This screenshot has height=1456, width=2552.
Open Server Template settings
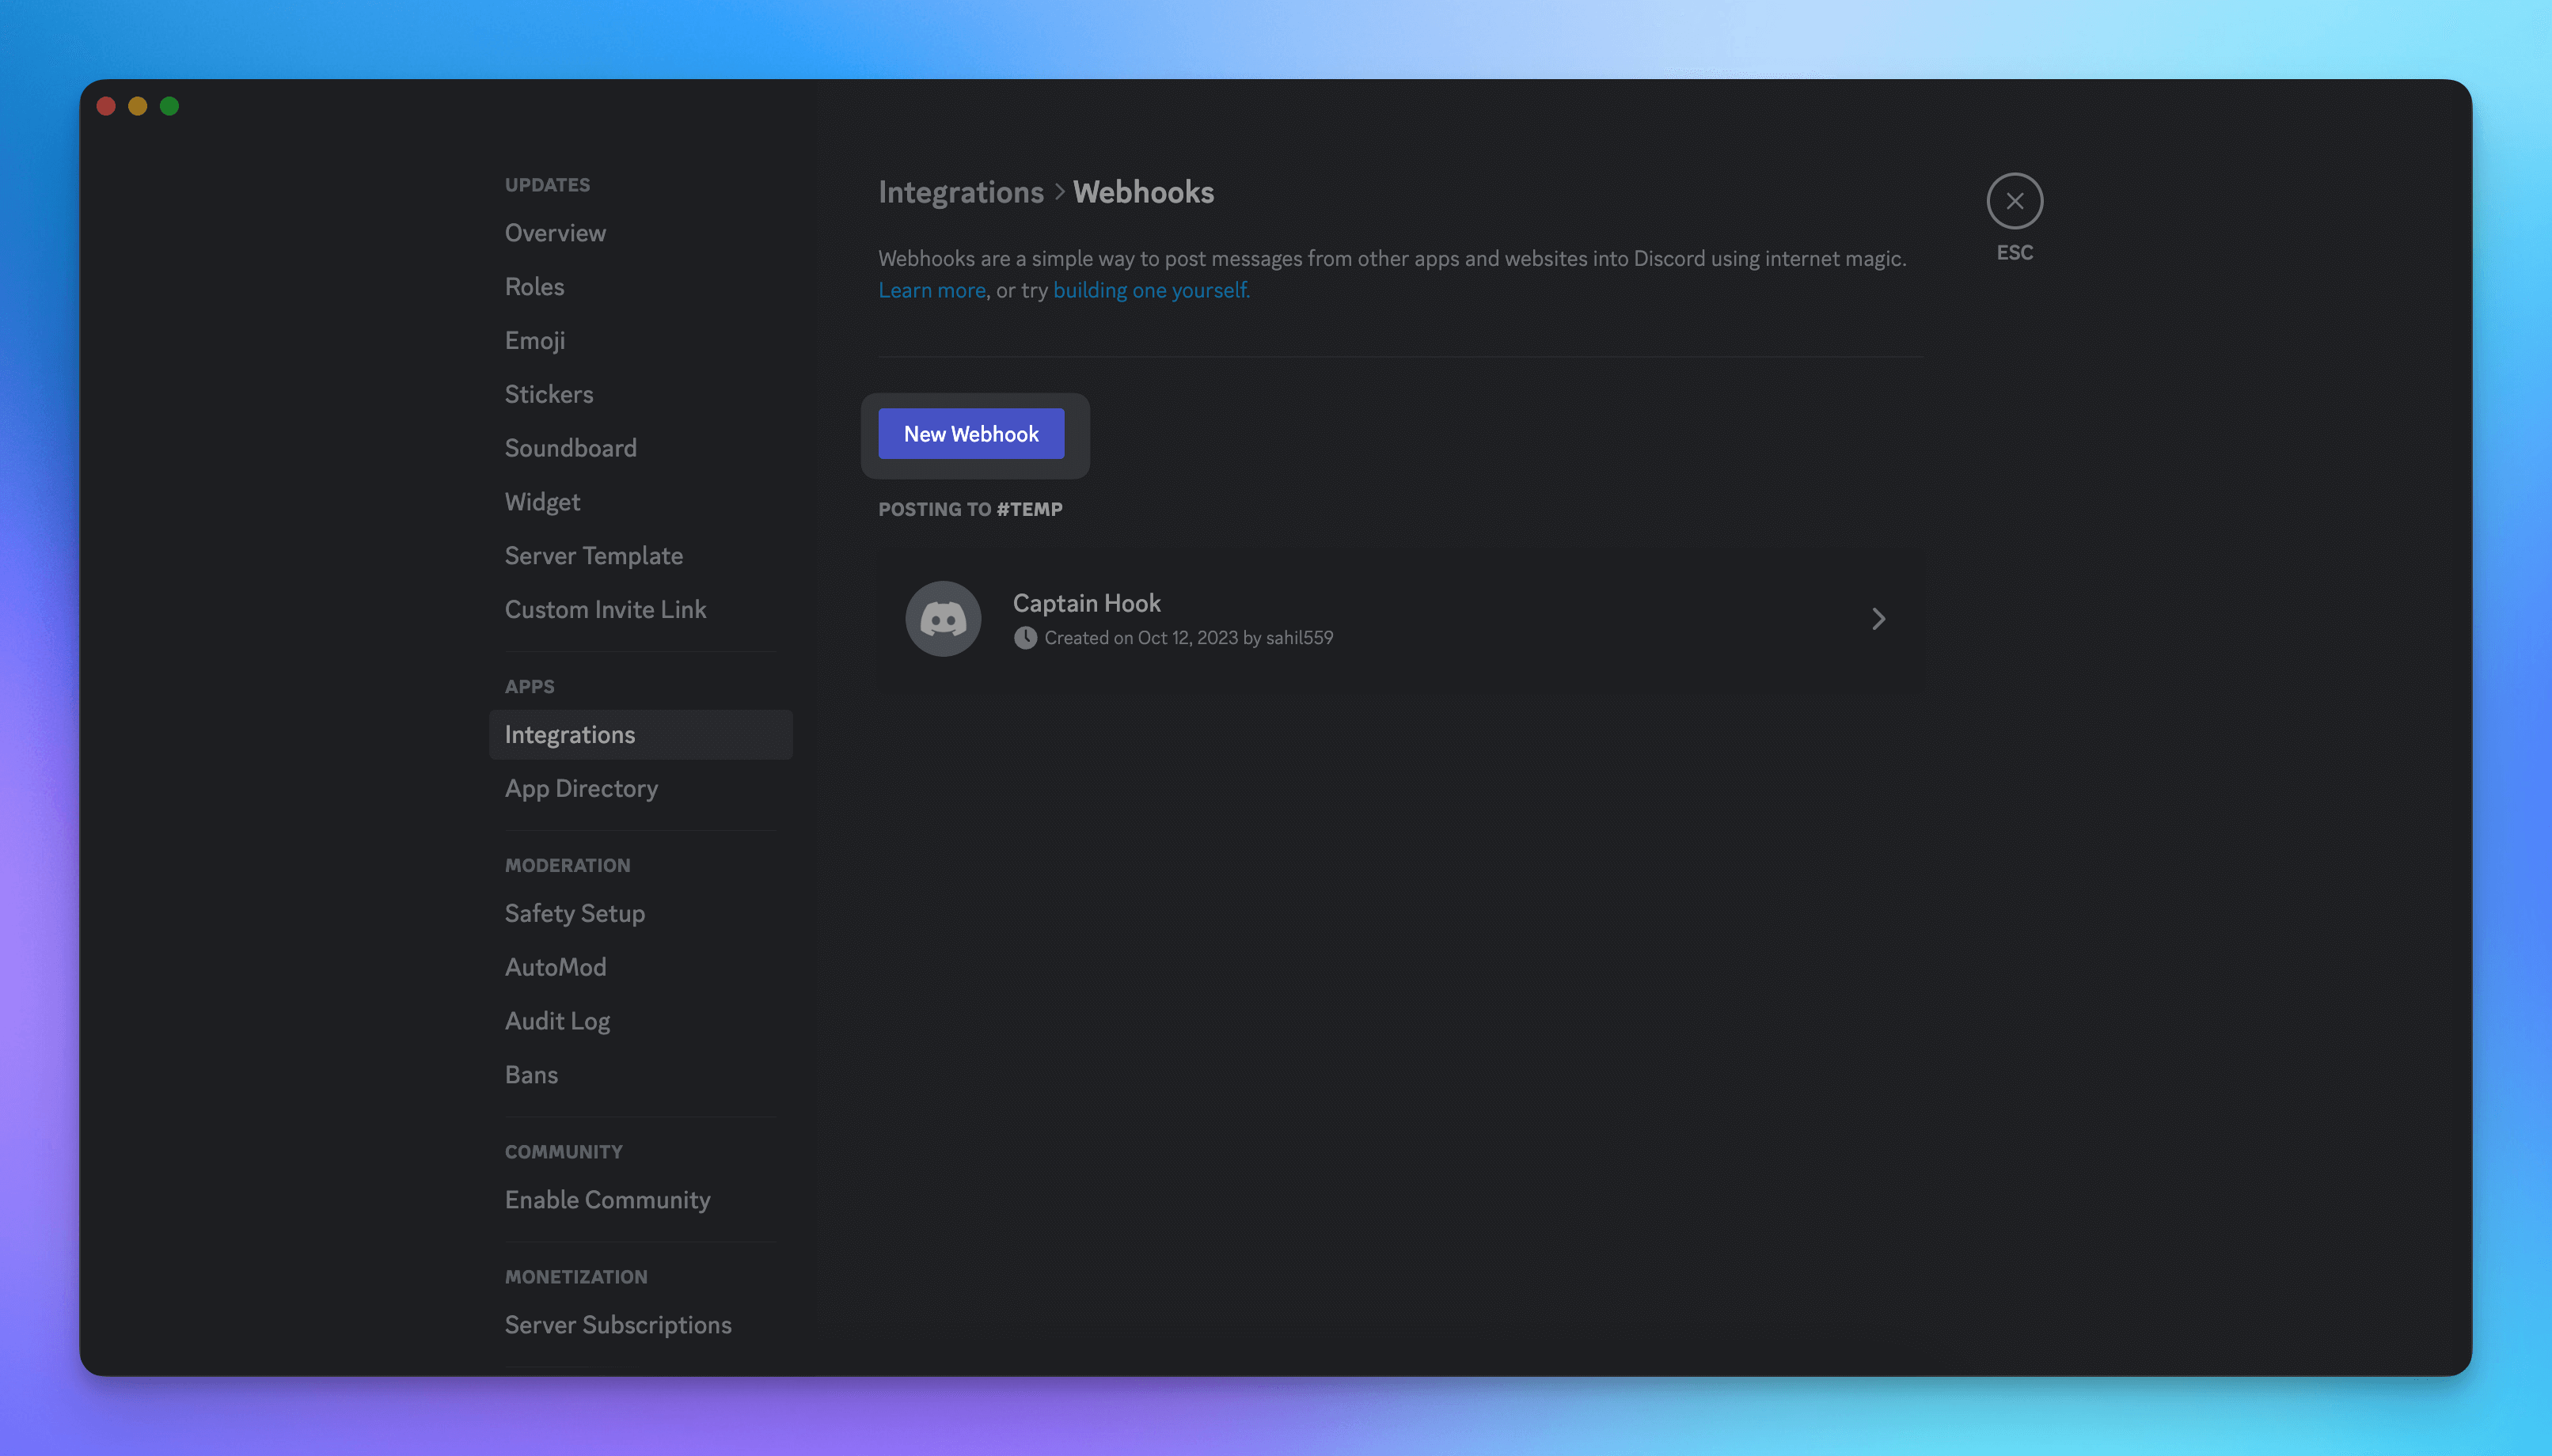(640, 556)
